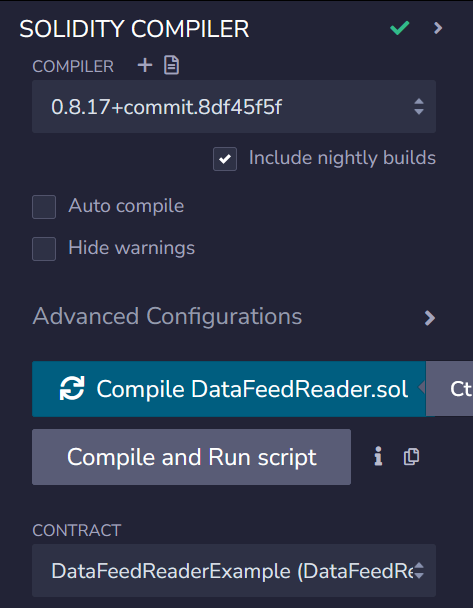This screenshot has height=608, width=473.
Task: Click the 'Include nightly builds' label
Action: click(342, 158)
